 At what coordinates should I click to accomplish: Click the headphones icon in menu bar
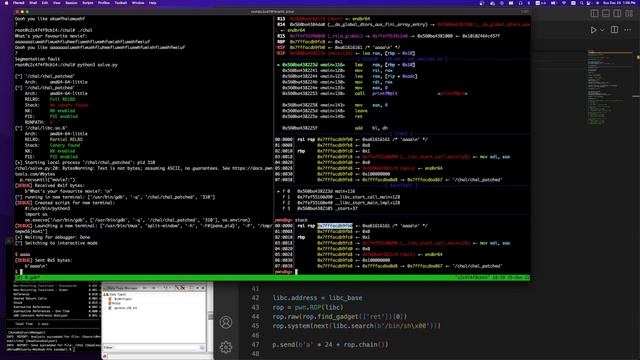pos(520,3)
